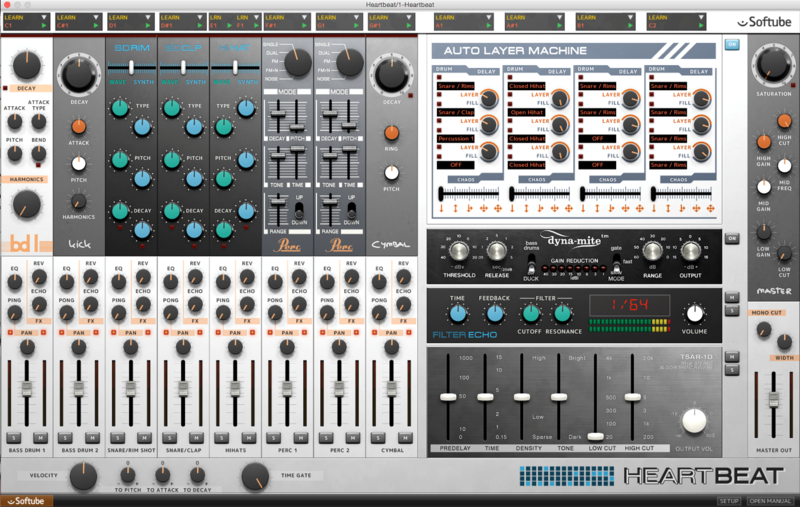Mute the Cymbal channel
This screenshot has height=507, width=800.
[405, 438]
